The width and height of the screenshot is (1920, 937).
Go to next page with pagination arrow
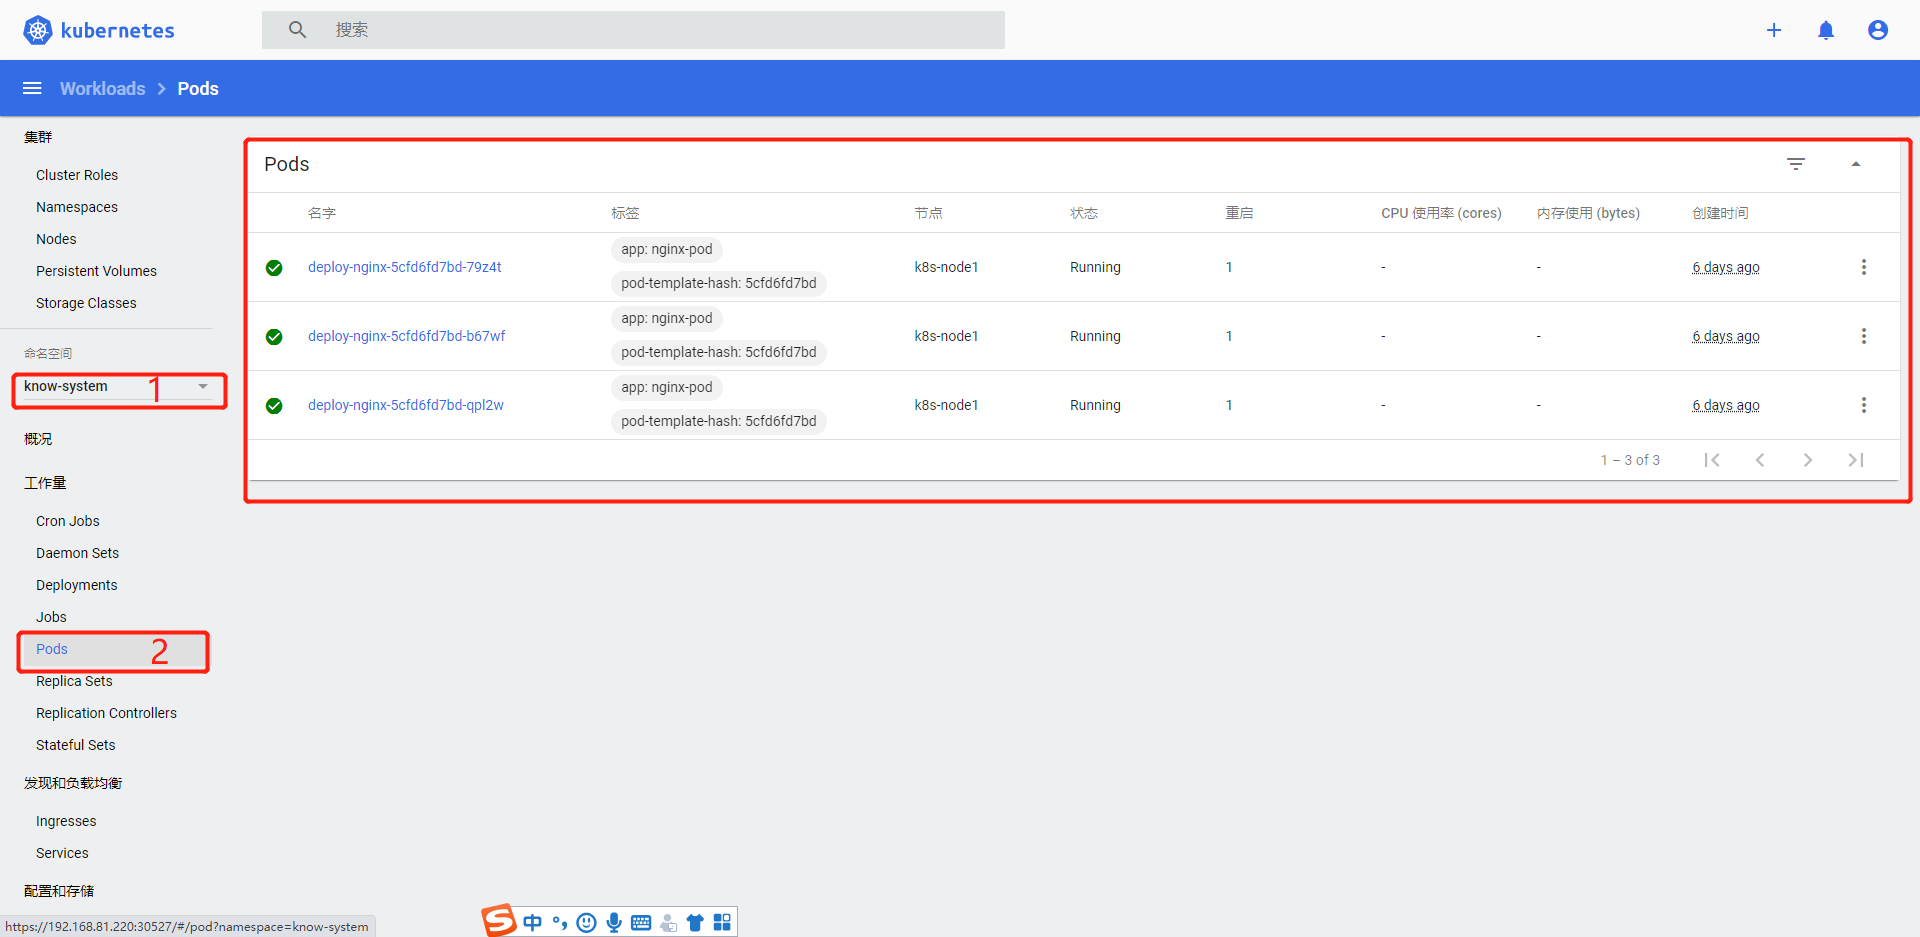pos(1808,460)
